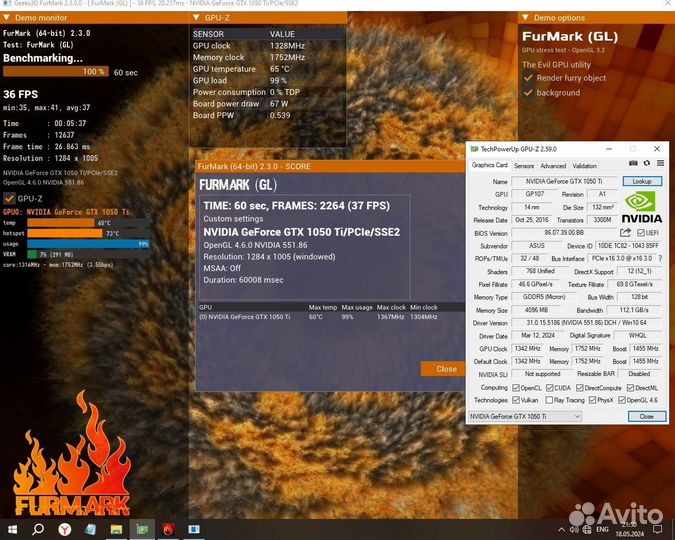The width and height of the screenshot is (675, 540).
Task: Click the Lookup button
Action: (642, 181)
